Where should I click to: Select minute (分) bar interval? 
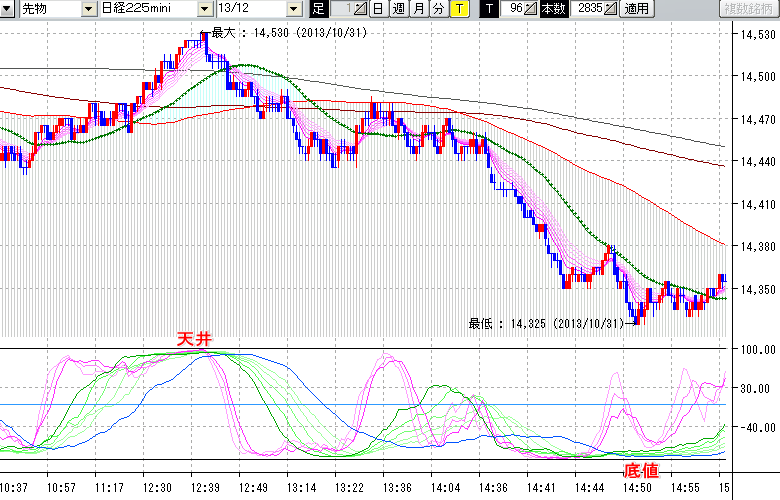tap(438, 9)
